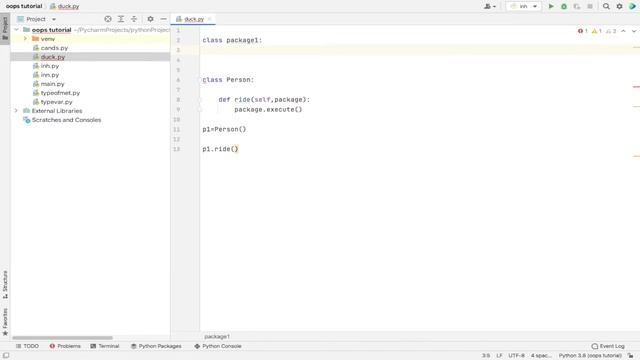Screen dimensions: 640x360
Task: Click the typo count indicator in editor
Action: pyautogui.click(x=611, y=31)
